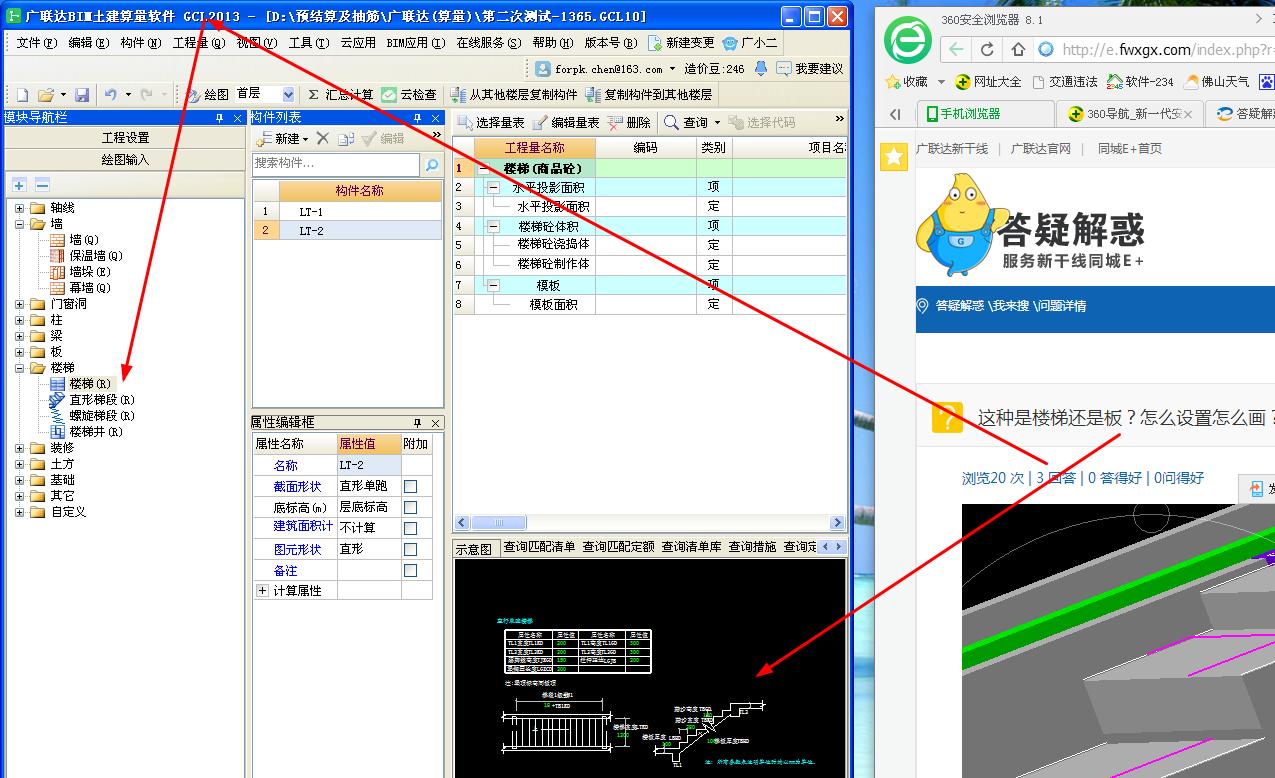Image resolution: width=1275 pixels, height=778 pixels.
Task: Click the Undo arrow icon
Action: (111, 94)
